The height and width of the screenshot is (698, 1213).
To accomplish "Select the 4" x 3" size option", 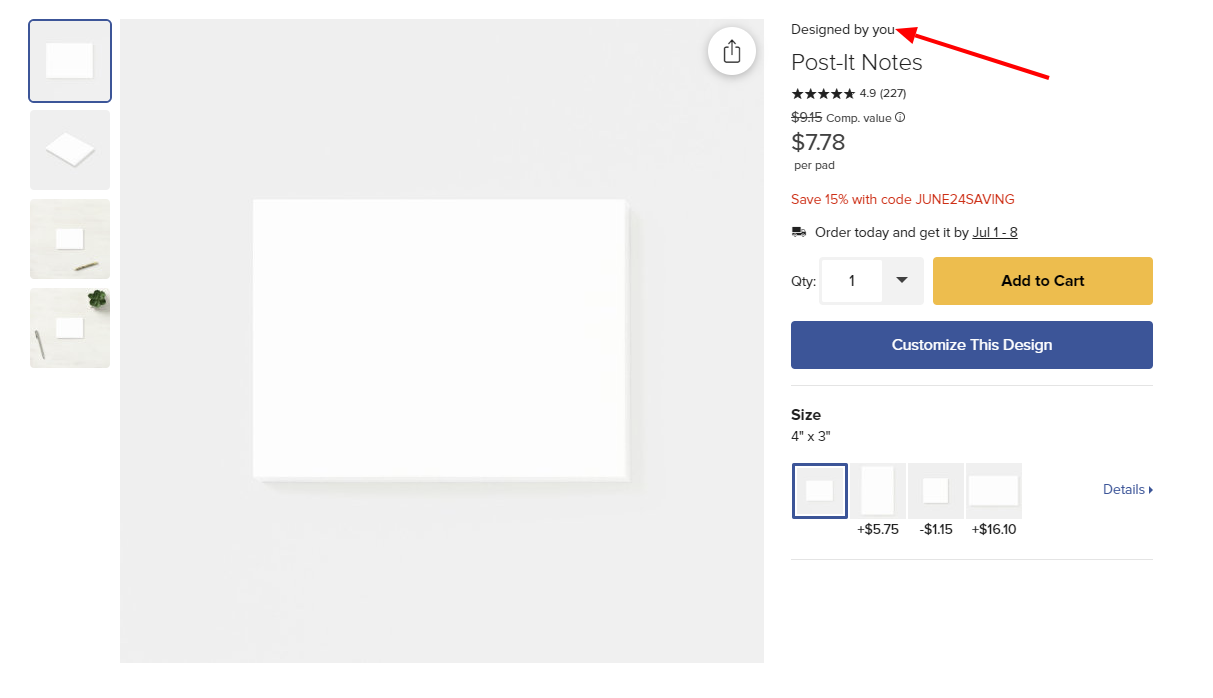I will [820, 491].
